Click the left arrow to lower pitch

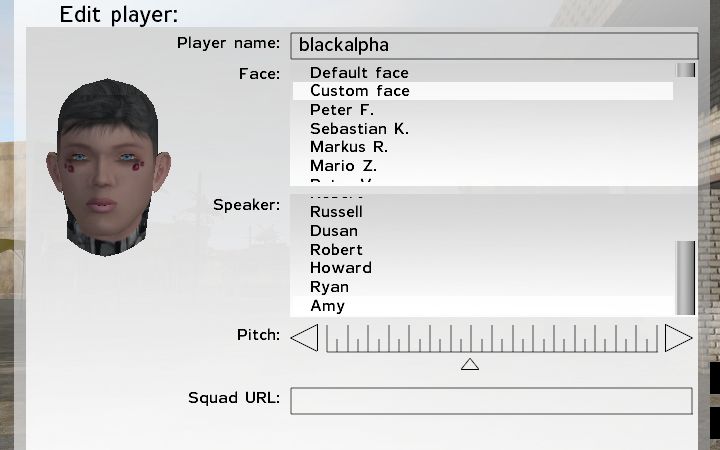click(x=304, y=338)
